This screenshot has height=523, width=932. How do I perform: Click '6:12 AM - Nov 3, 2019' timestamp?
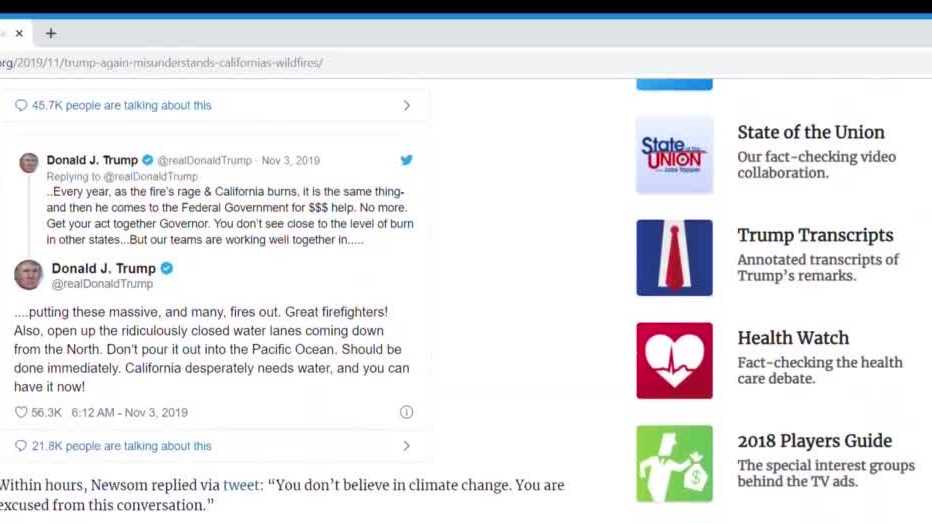pyautogui.click(x=130, y=412)
